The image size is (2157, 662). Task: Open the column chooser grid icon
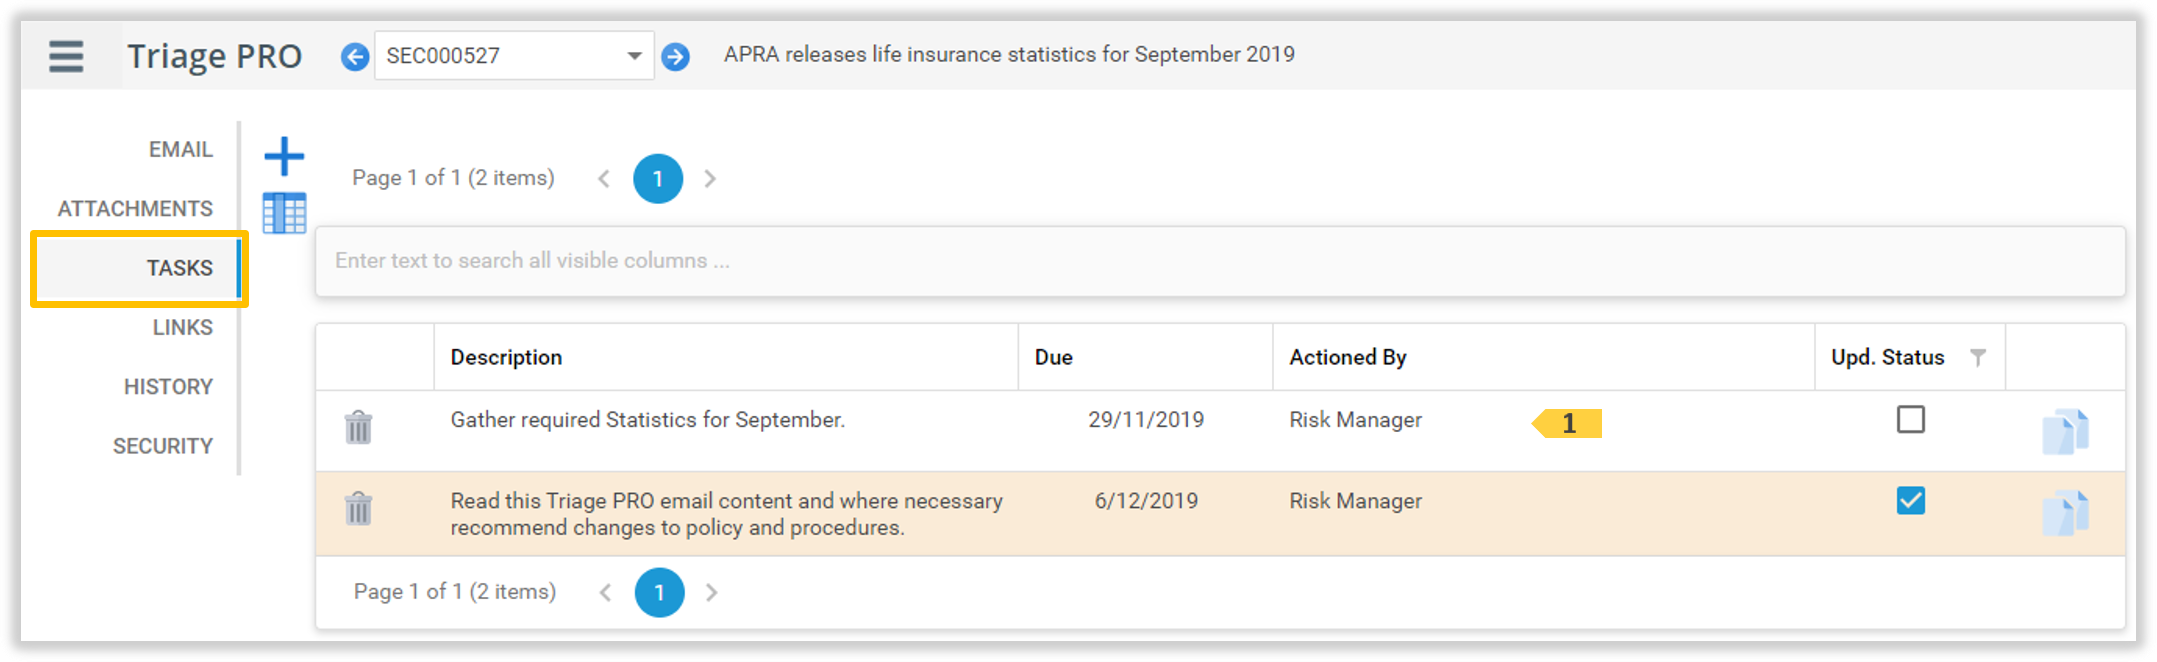click(284, 213)
